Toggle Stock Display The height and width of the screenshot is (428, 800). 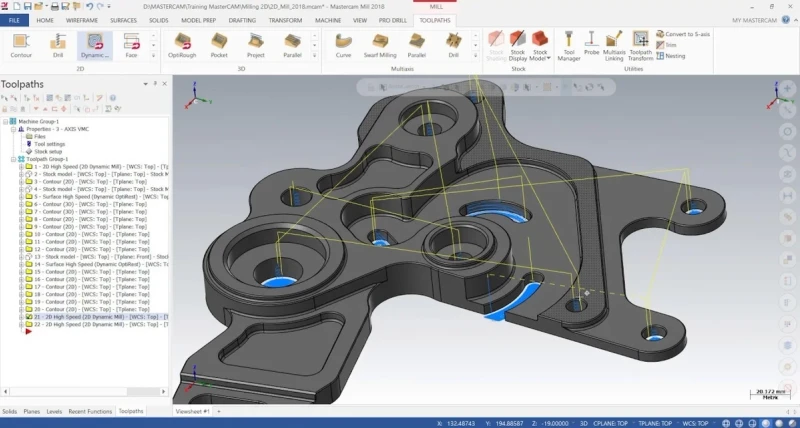pyautogui.click(x=518, y=46)
